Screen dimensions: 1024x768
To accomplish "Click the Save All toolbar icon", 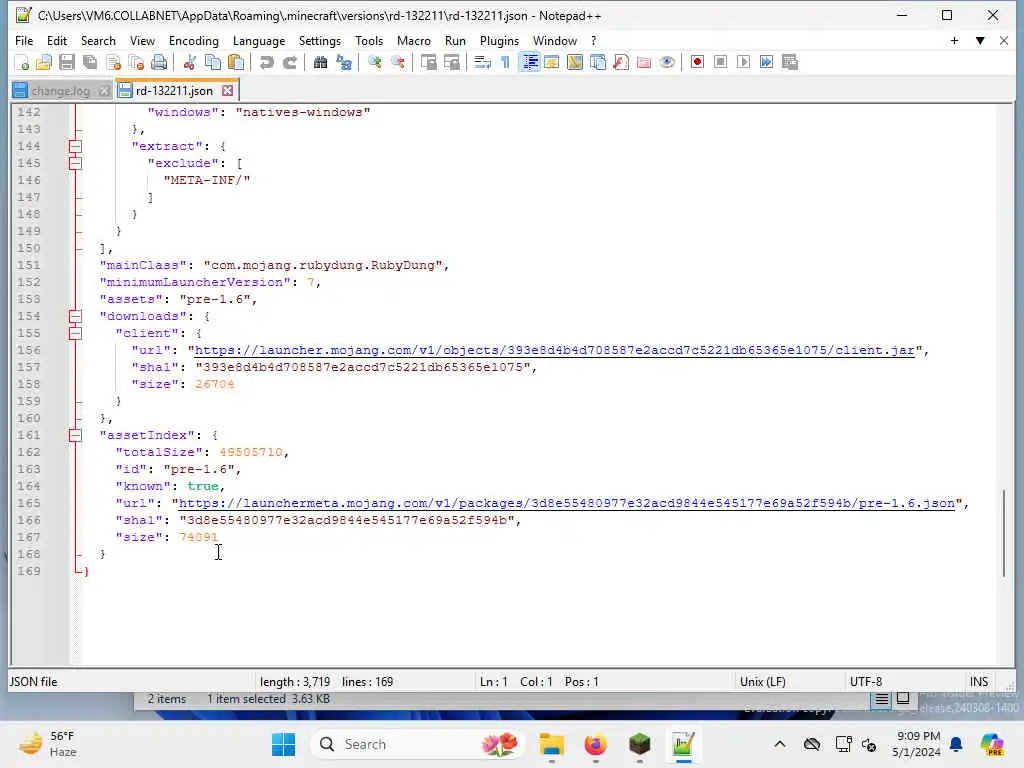I will (90, 62).
